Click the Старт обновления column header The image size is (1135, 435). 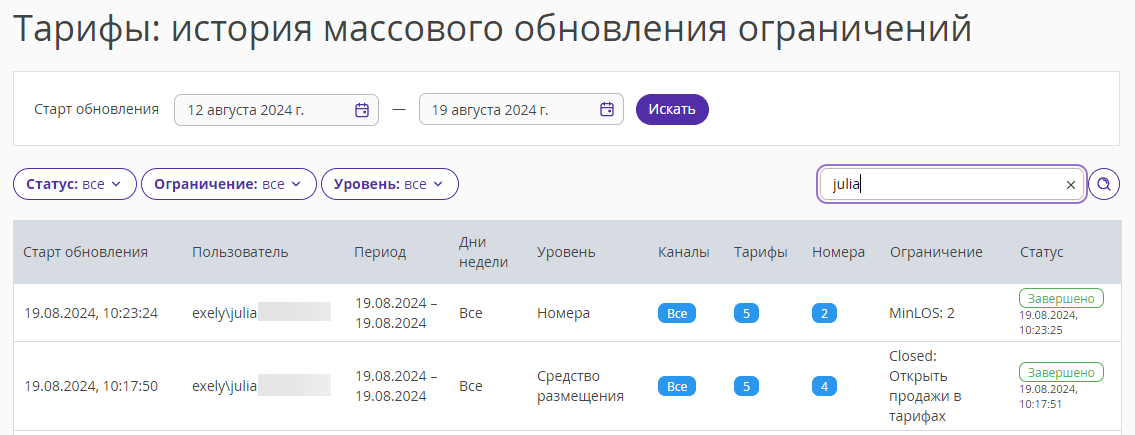tap(85, 252)
